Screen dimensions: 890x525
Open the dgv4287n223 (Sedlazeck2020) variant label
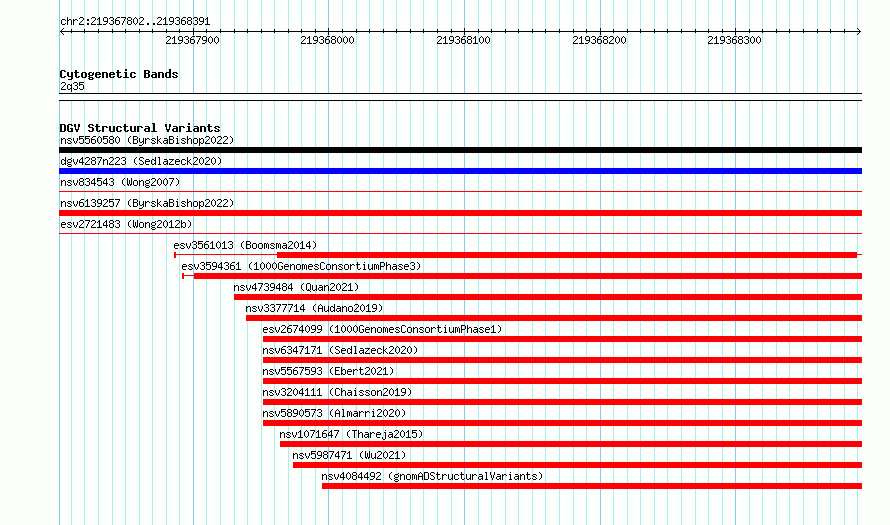coord(141,161)
